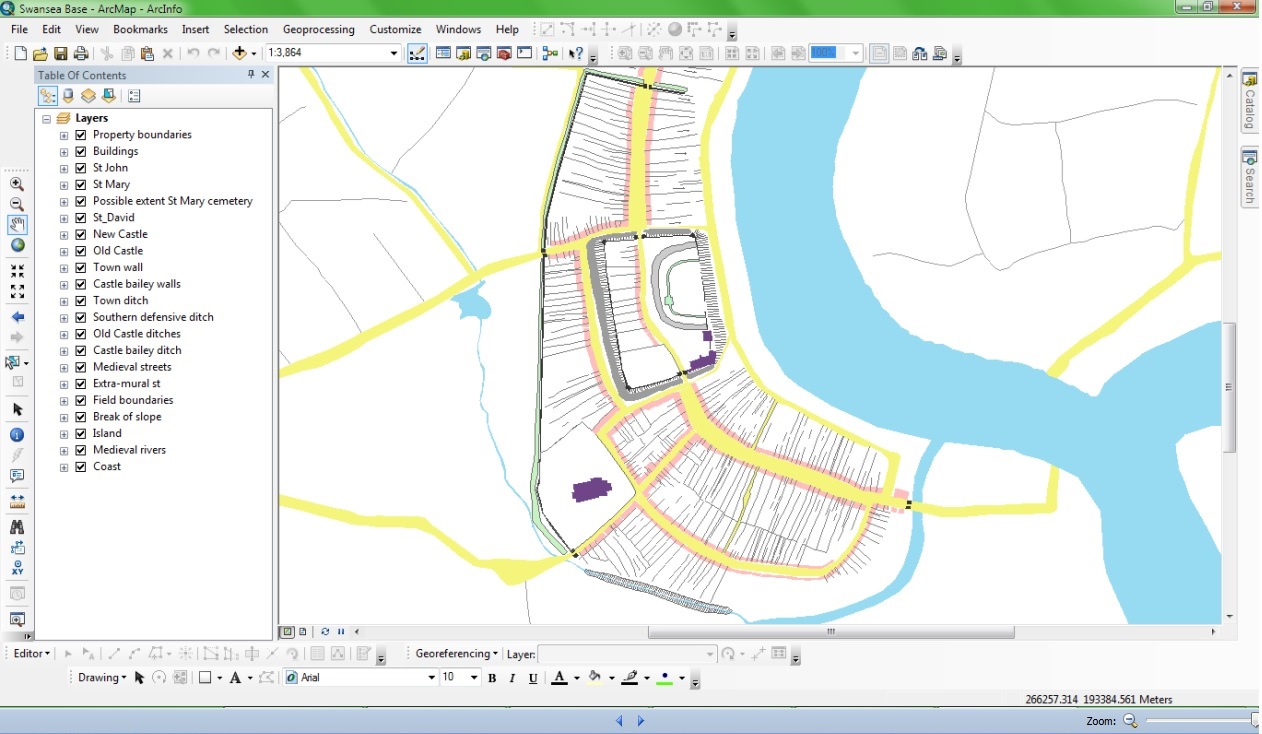This screenshot has width=1262, height=734.
Task: Click the Drawing button
Action: click(100, 677)
